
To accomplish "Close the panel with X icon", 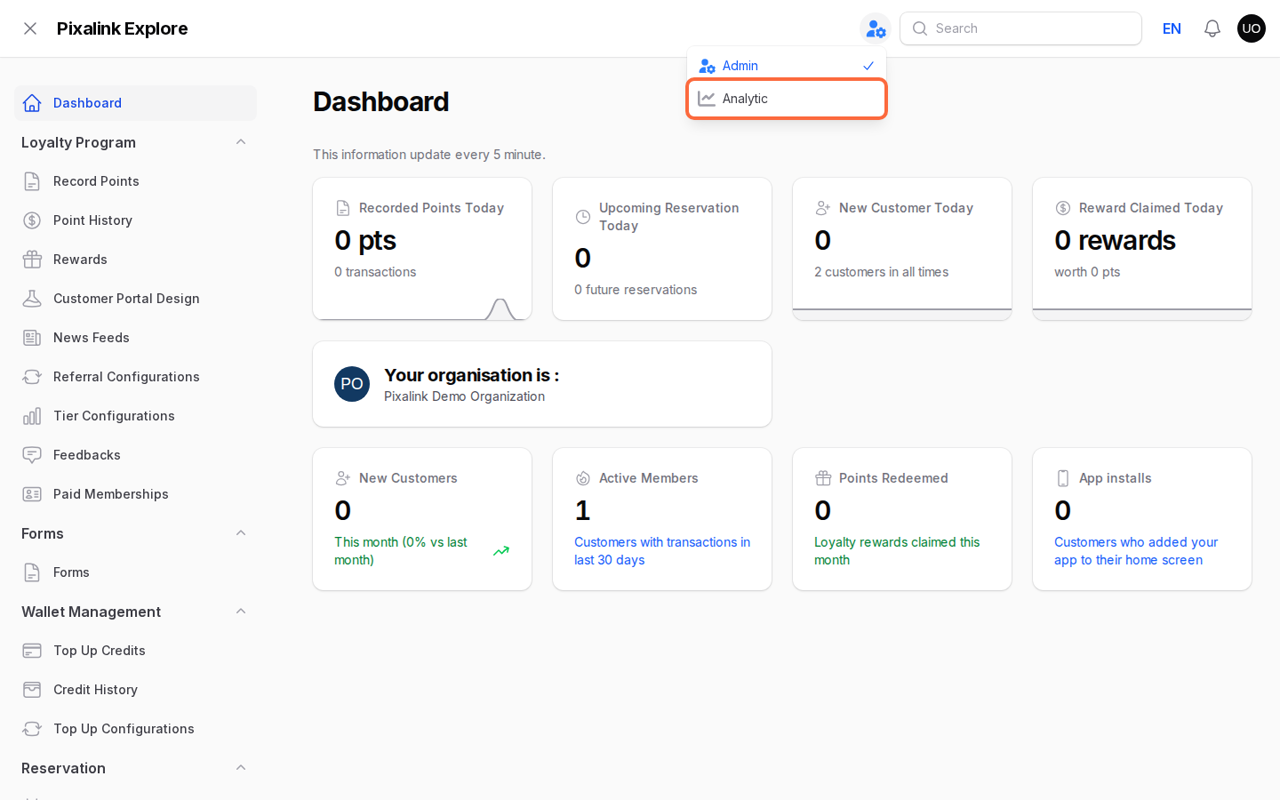I will pos(30,28).
